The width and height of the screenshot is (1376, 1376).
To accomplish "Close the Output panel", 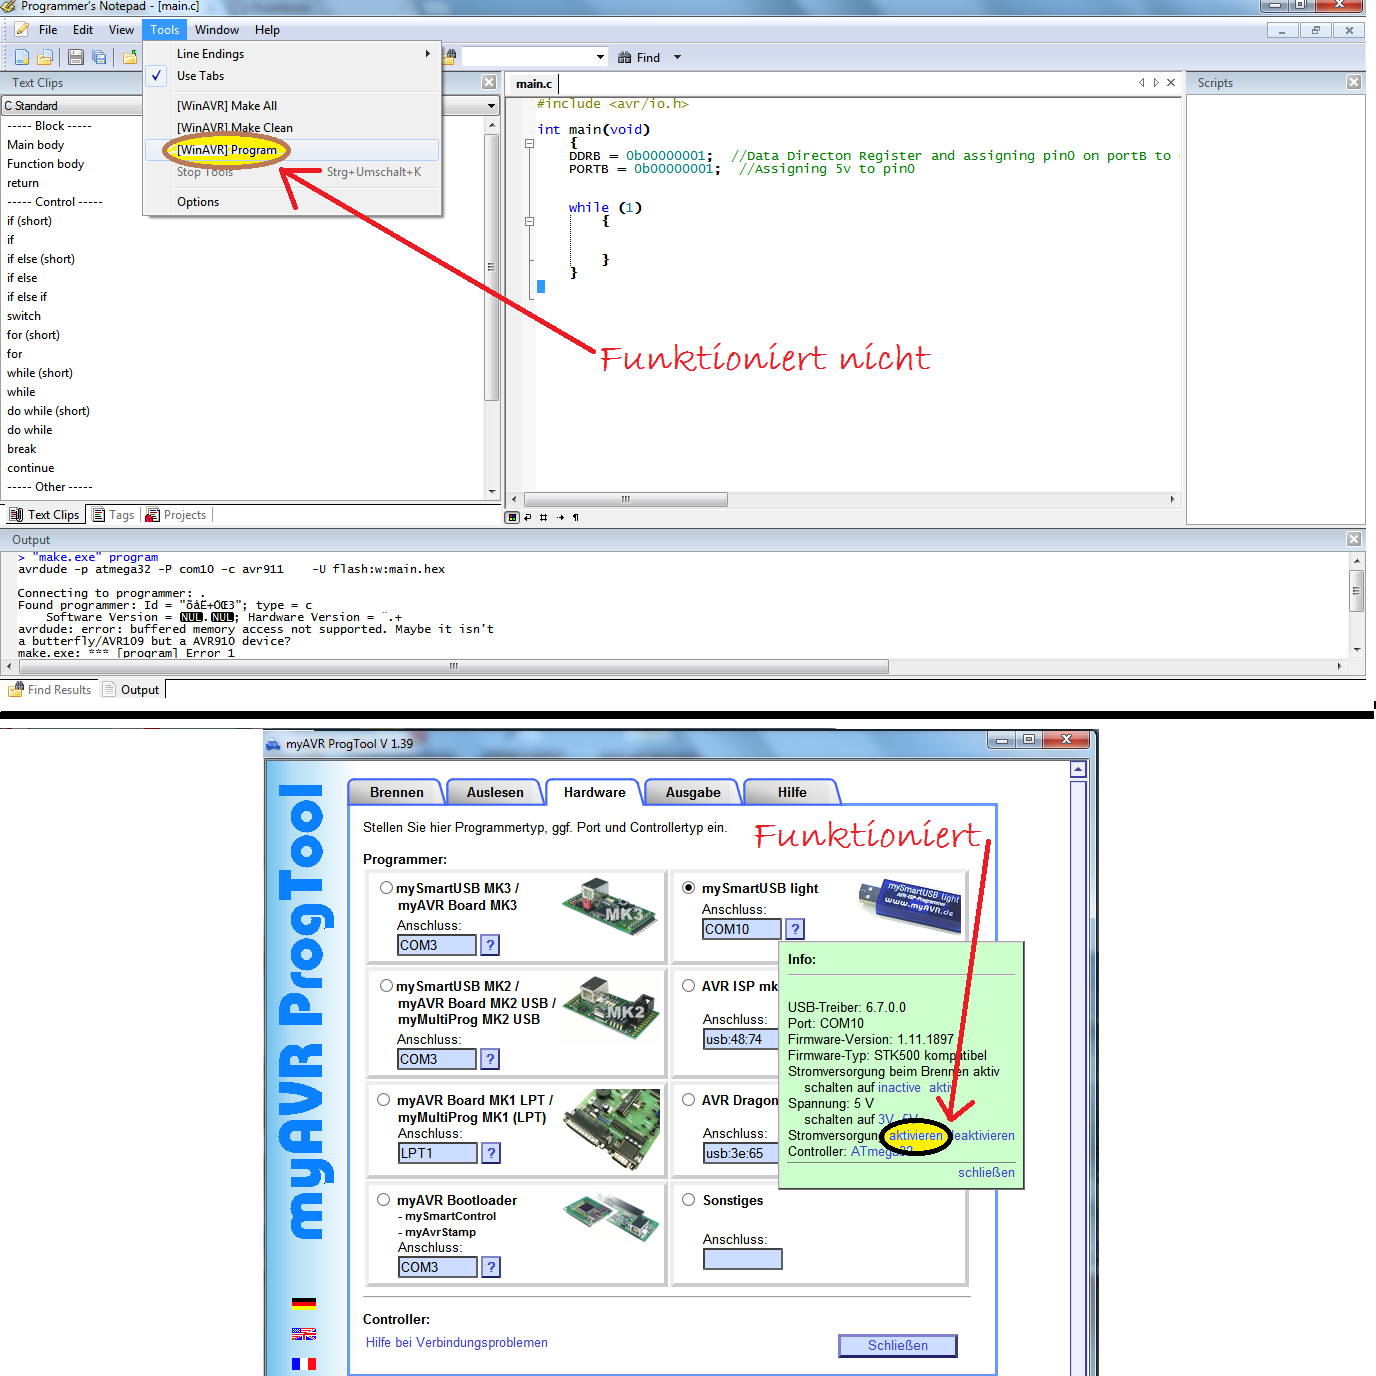I will pyautogui.click(x=1354, y=539).
